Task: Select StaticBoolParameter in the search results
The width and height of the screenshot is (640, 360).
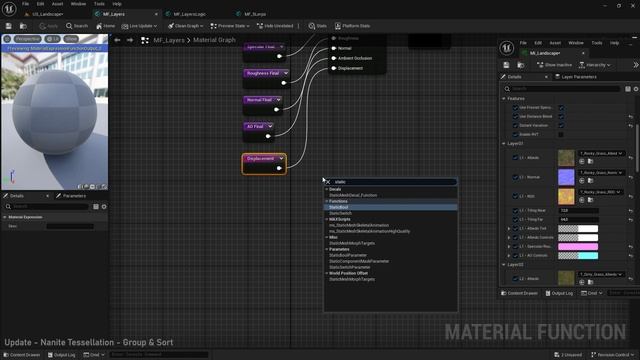Action: (391, 256)
